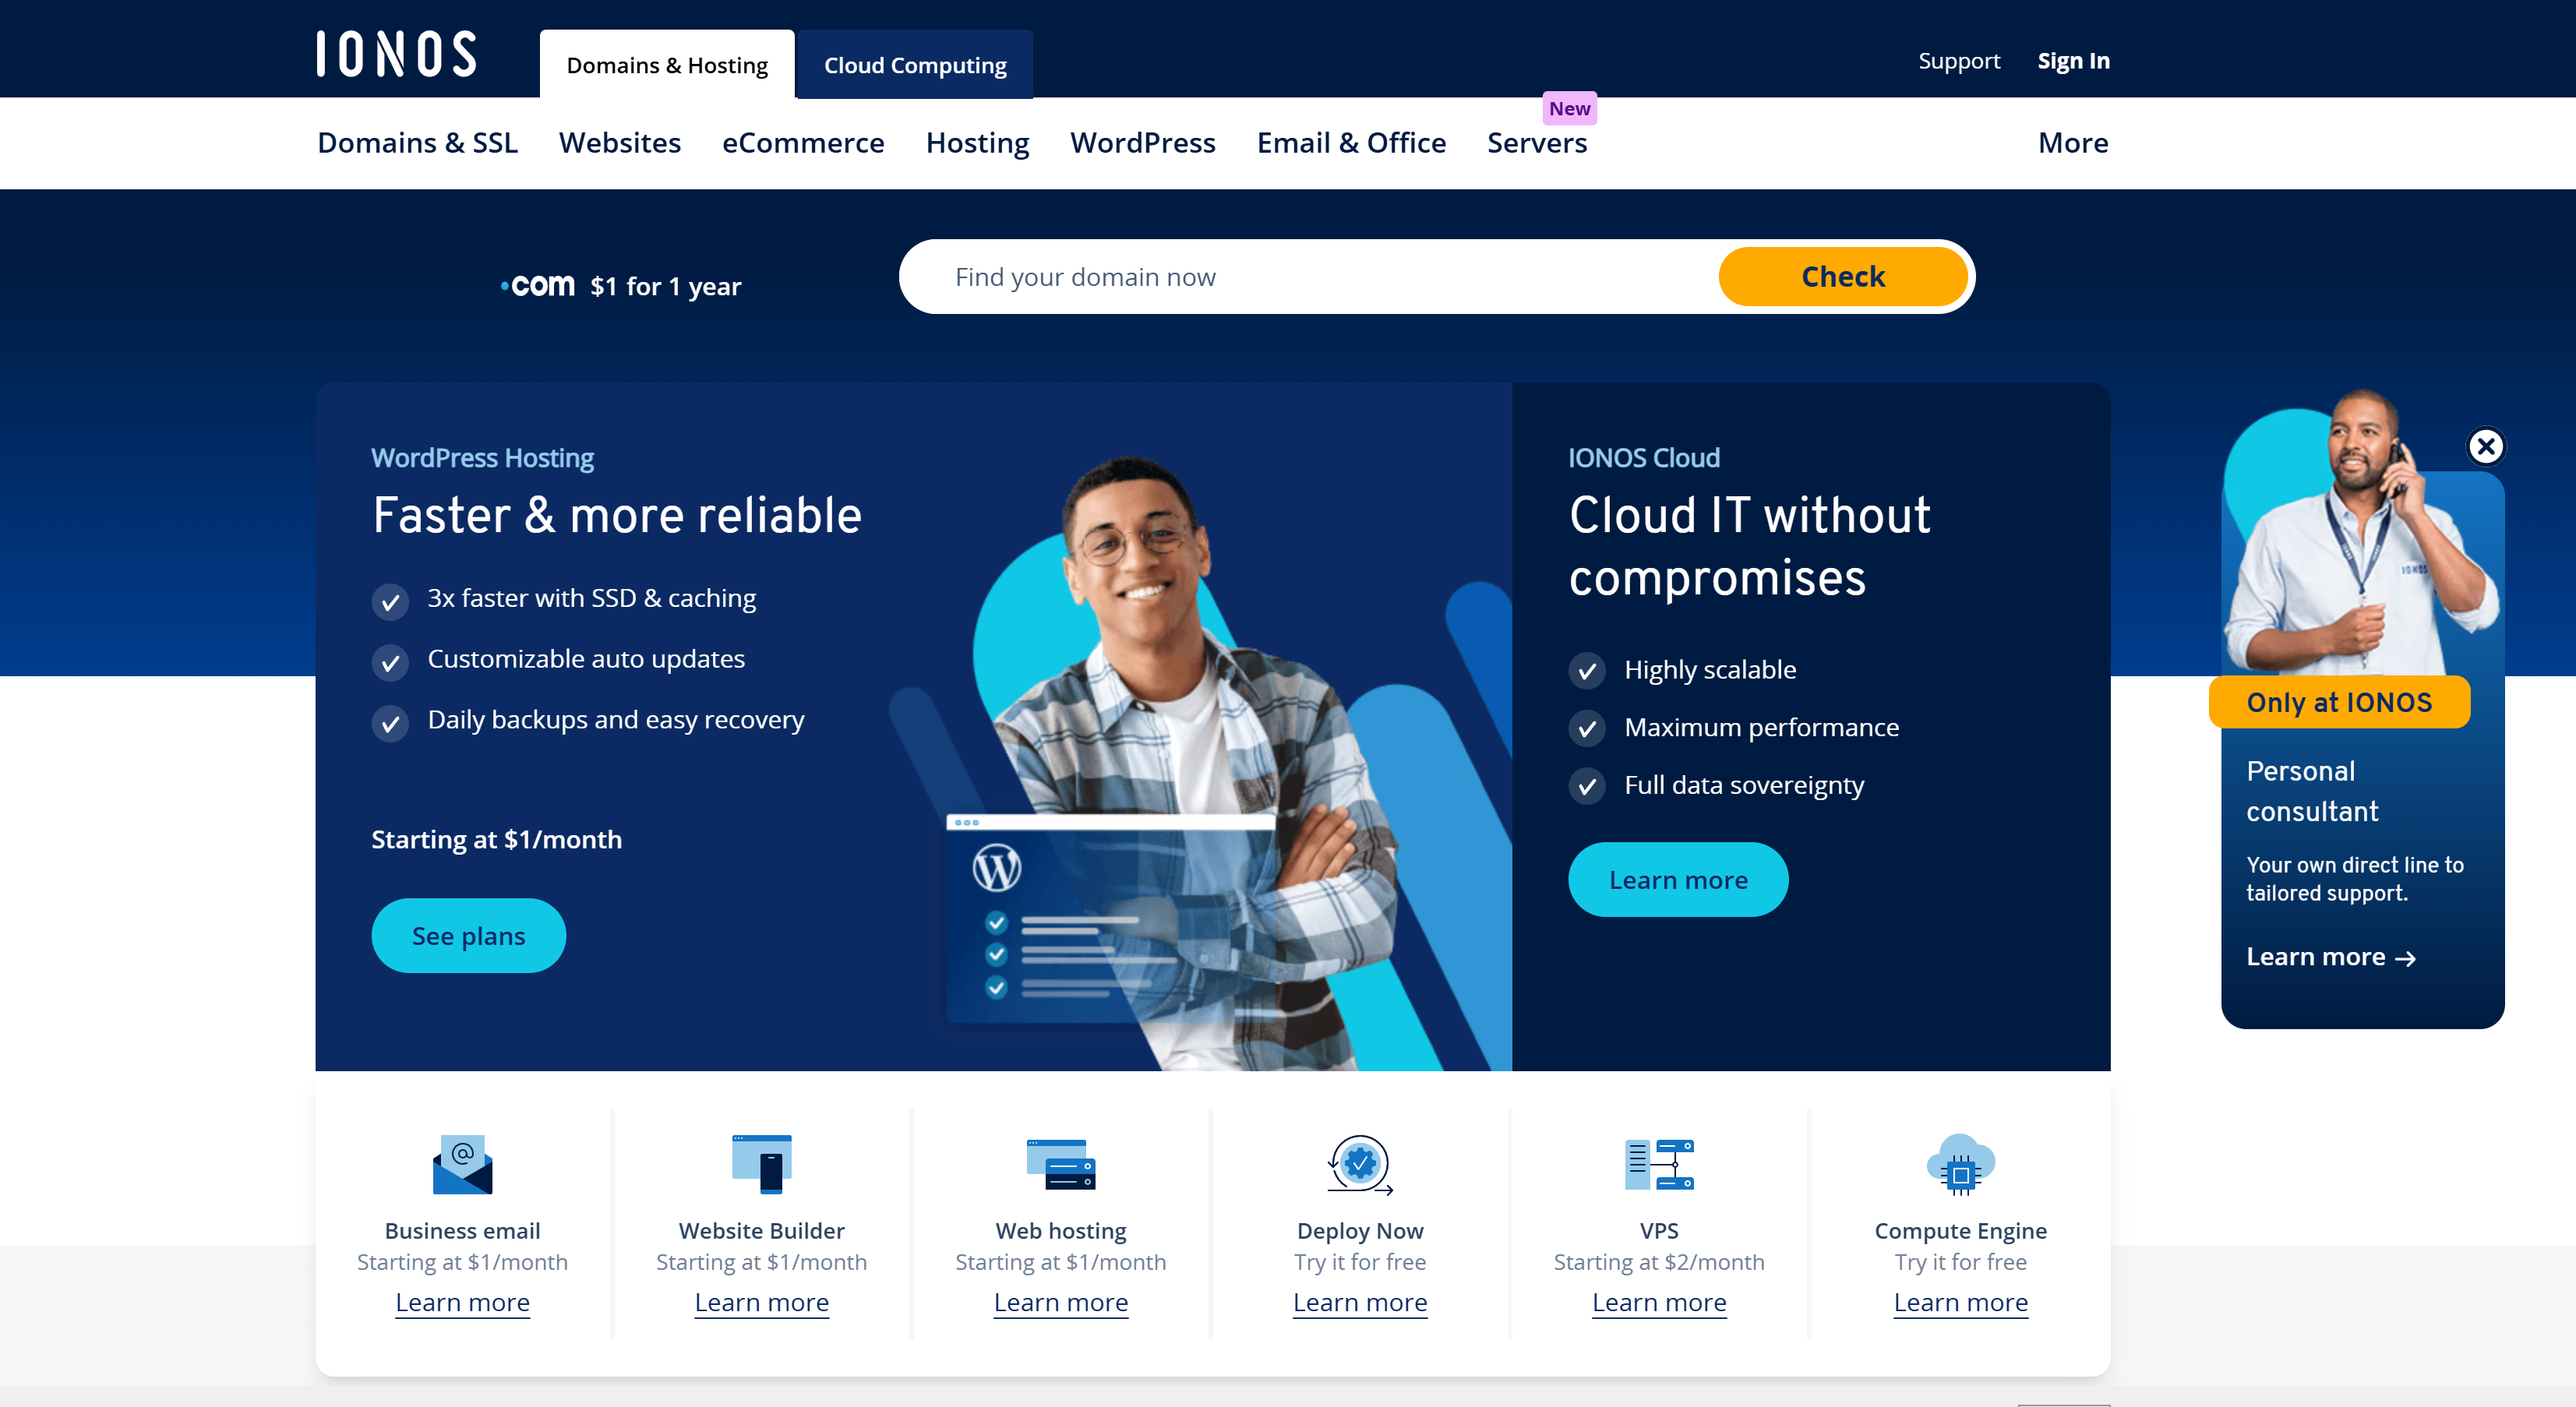Click the Business email envelope icon
2576x1407 pixels.
point(462,1164)
